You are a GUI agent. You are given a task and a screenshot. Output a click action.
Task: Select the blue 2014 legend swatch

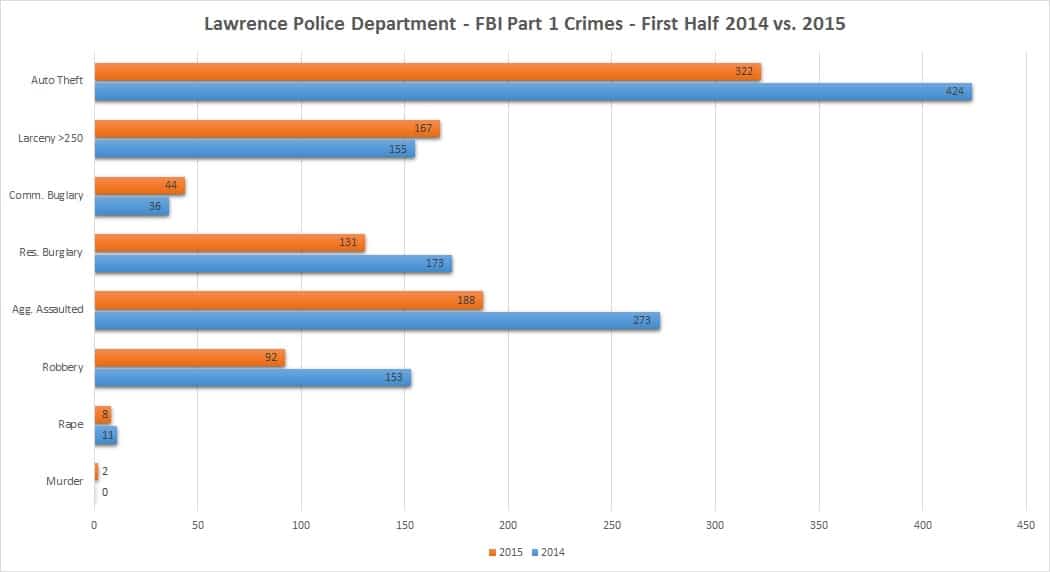click(x=534, y=553)
